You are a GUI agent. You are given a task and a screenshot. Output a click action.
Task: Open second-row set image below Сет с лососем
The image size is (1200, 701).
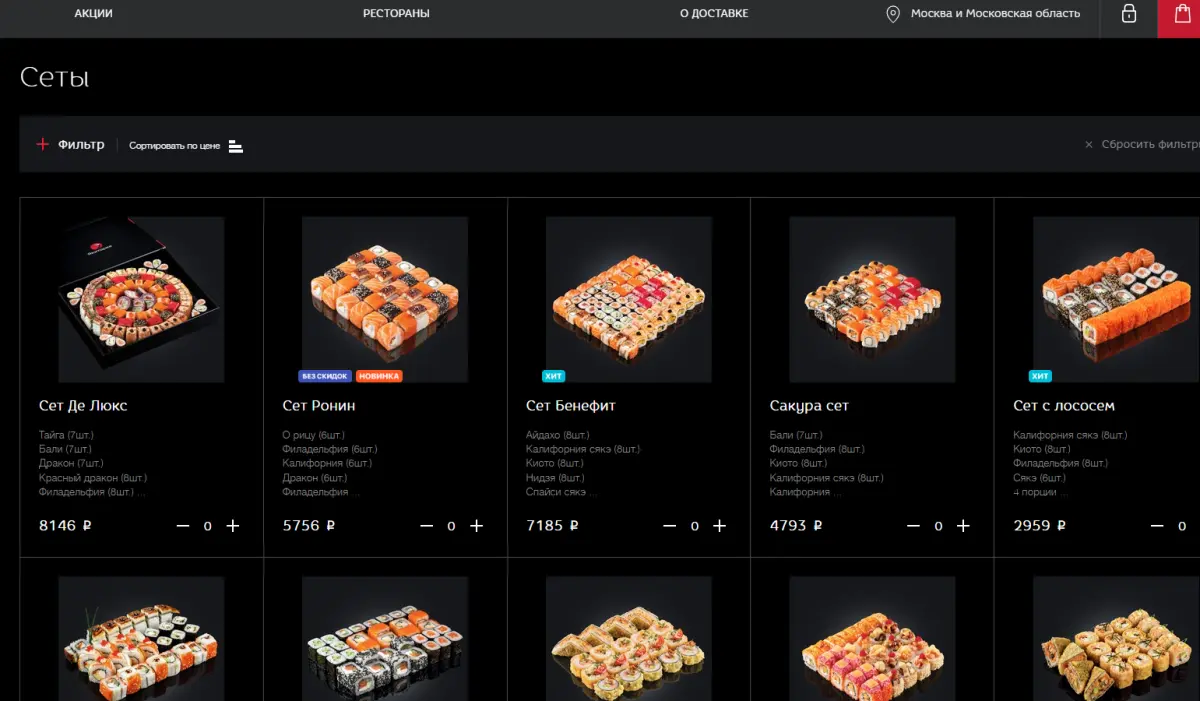(x=1116, y=638)
